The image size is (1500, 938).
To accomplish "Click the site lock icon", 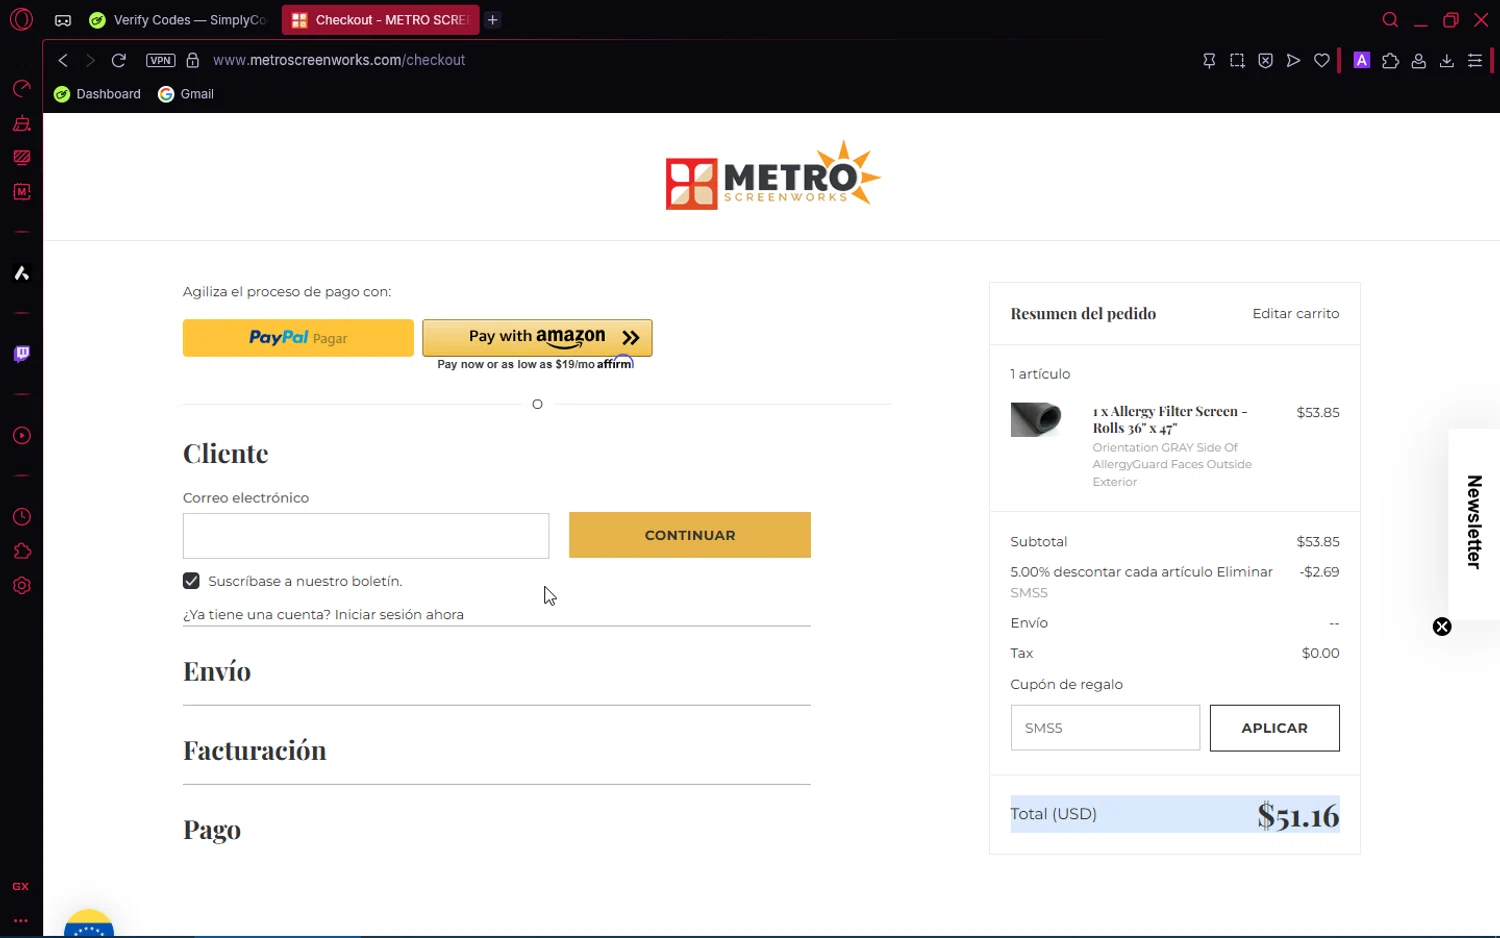I will coord(193,60).
